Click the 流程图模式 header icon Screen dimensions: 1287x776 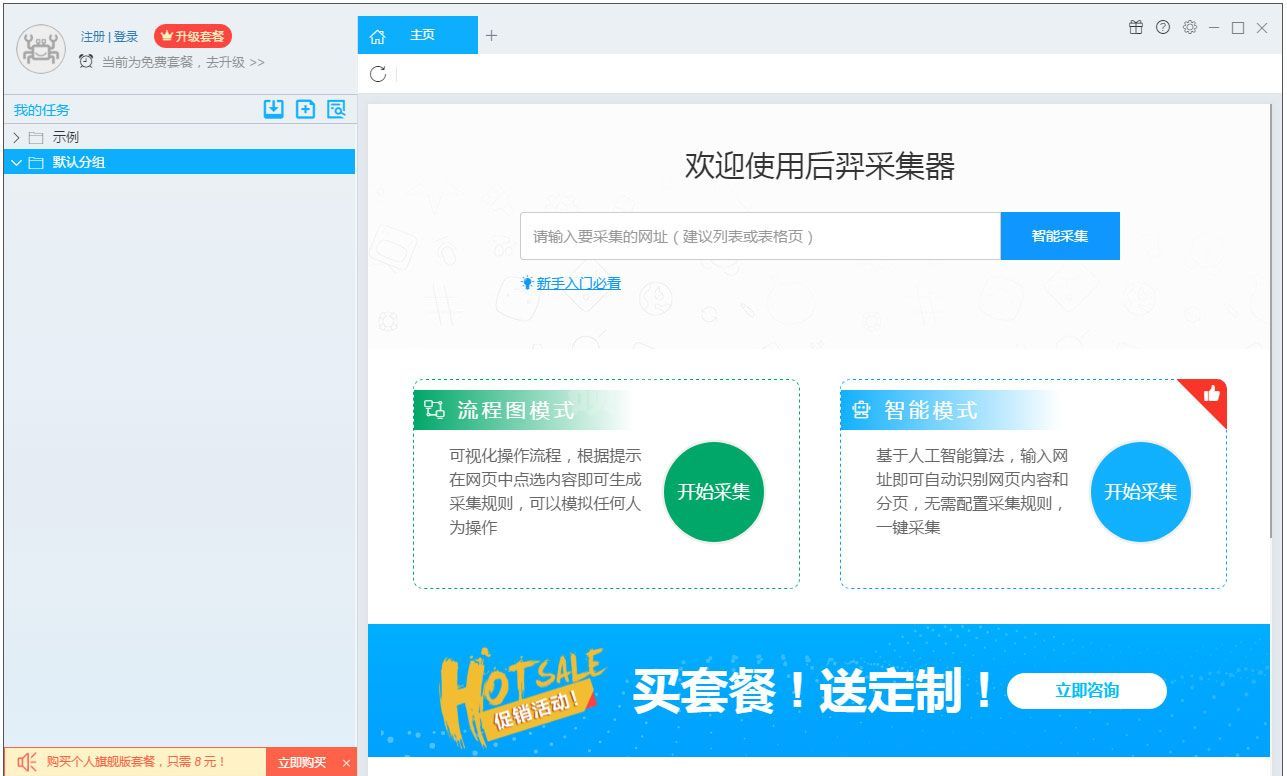tap(434, 409)
